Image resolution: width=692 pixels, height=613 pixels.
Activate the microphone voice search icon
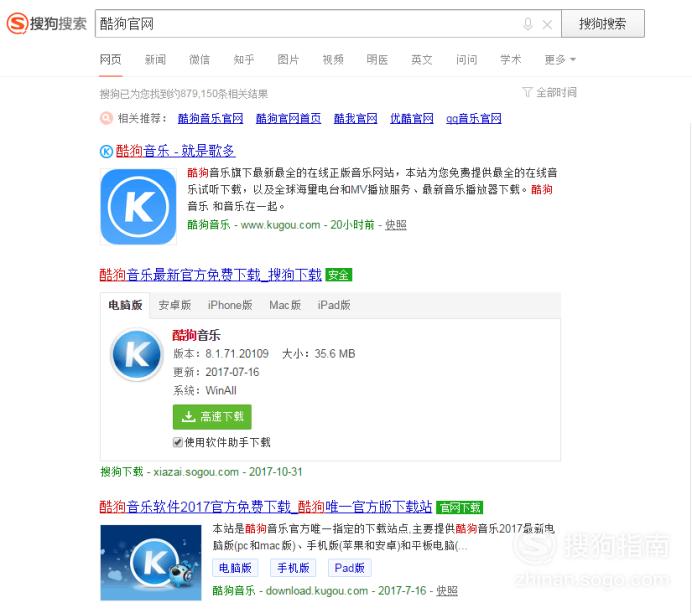[527, 24]
